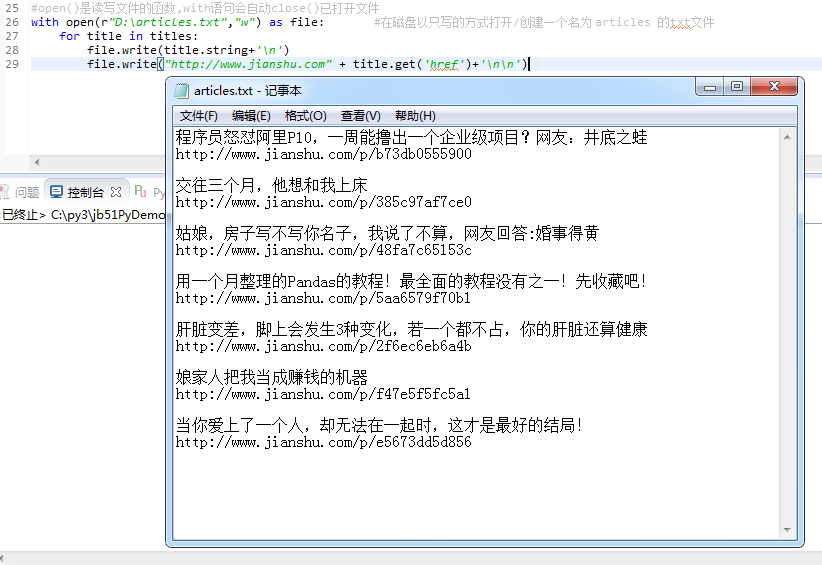Image resolution: width=822 pixels, height=565 pixels.
Task: Open the 文件(F) menu in Notepad
Action: [198, 116]
